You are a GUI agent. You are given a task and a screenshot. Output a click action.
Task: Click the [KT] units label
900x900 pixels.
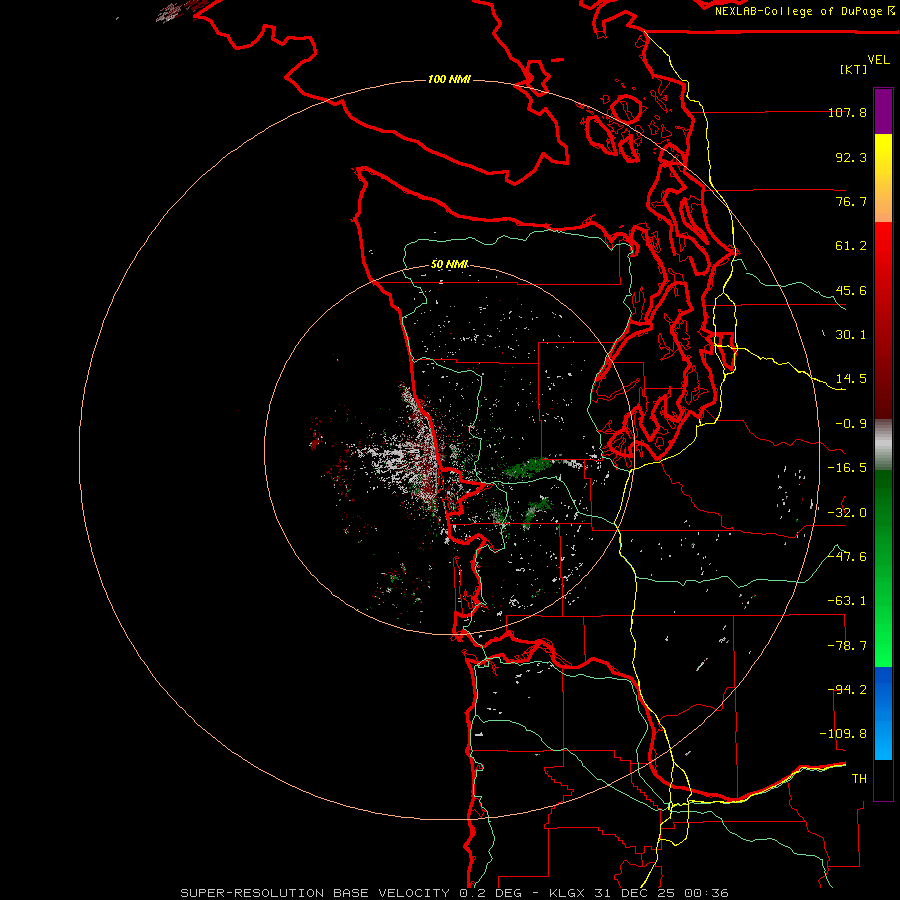pyautogui.click(x=854, y=69)
